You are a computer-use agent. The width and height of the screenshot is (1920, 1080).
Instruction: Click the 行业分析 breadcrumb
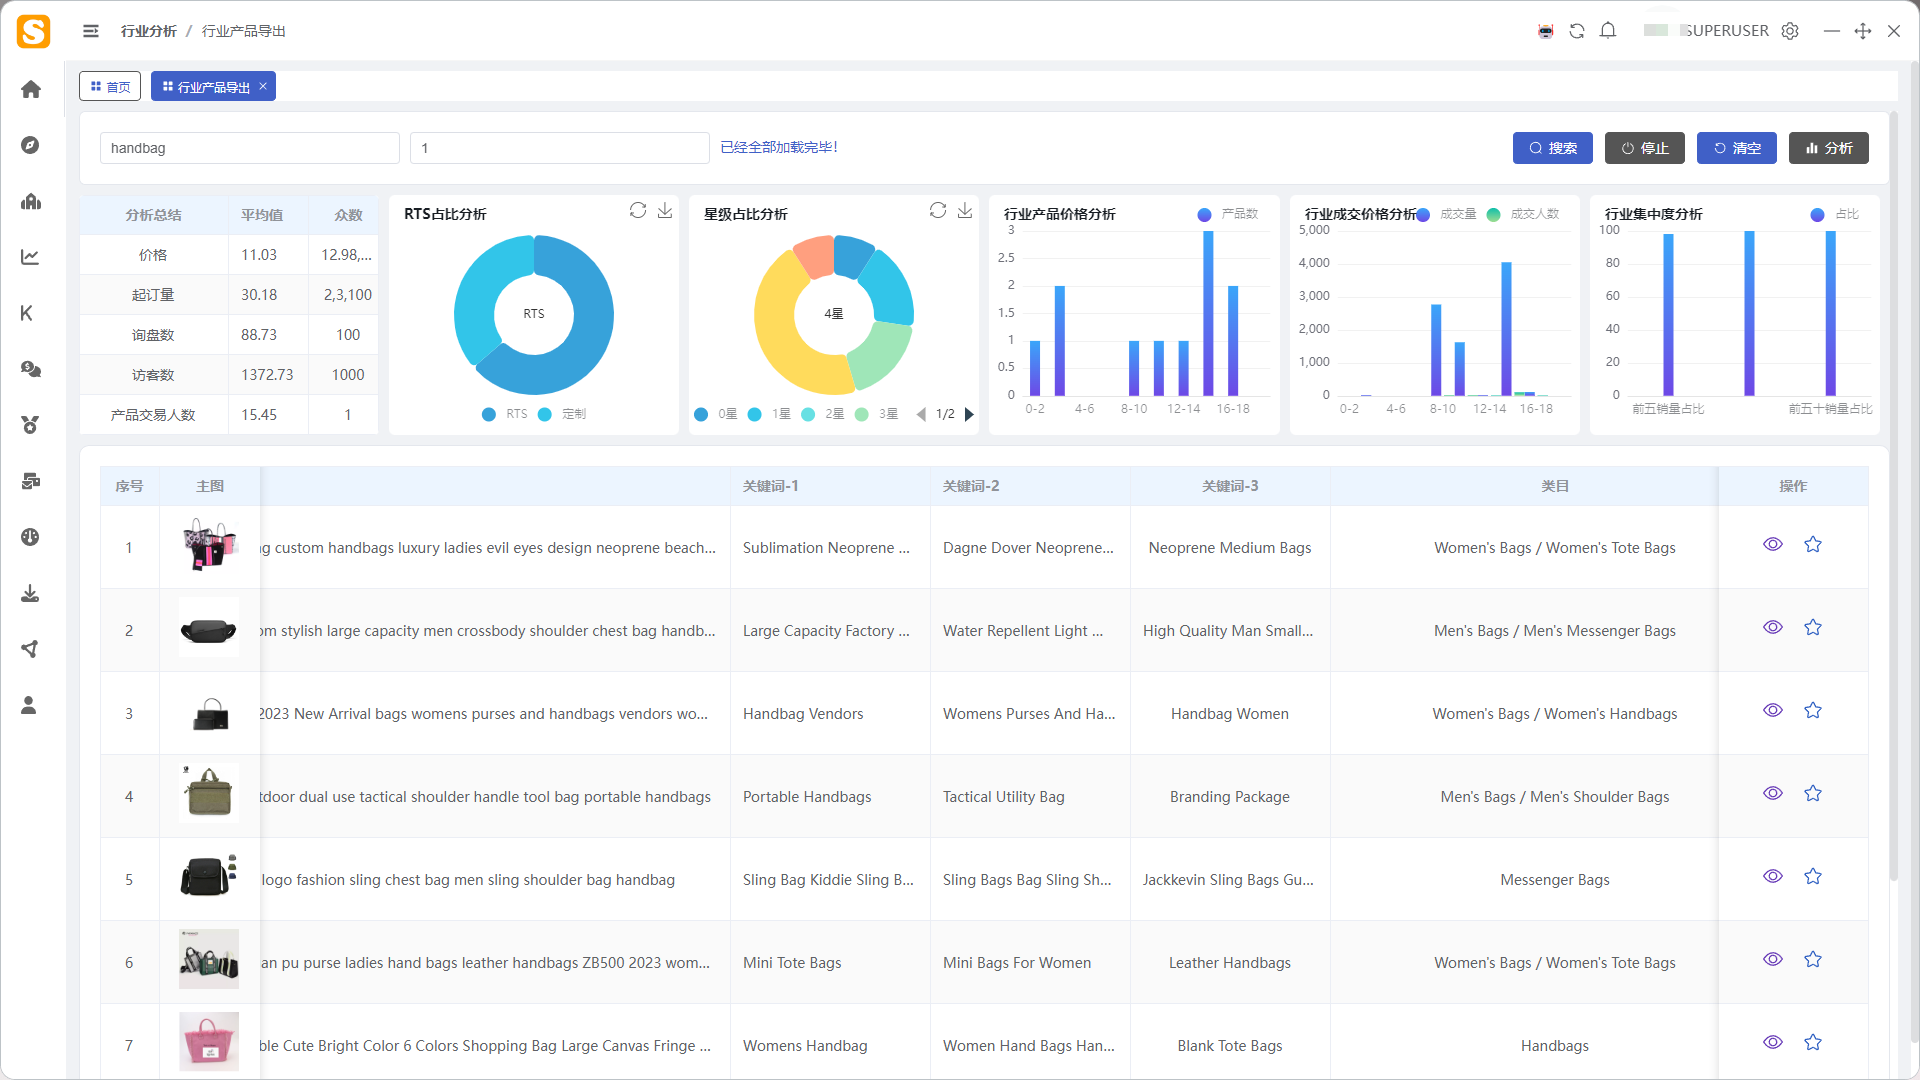click(x=149, y=31)
